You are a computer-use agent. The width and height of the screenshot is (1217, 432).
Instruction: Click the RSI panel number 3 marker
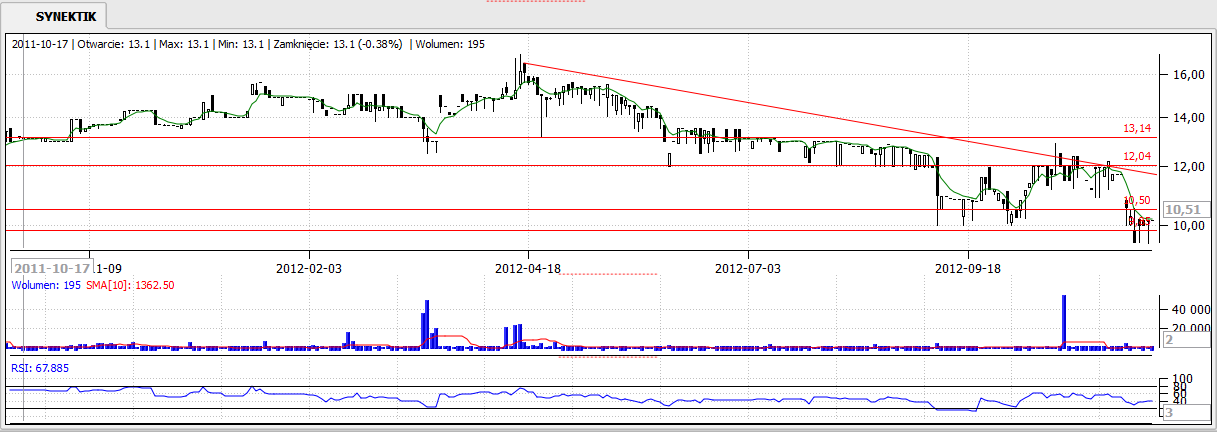tap(1168, 412)
